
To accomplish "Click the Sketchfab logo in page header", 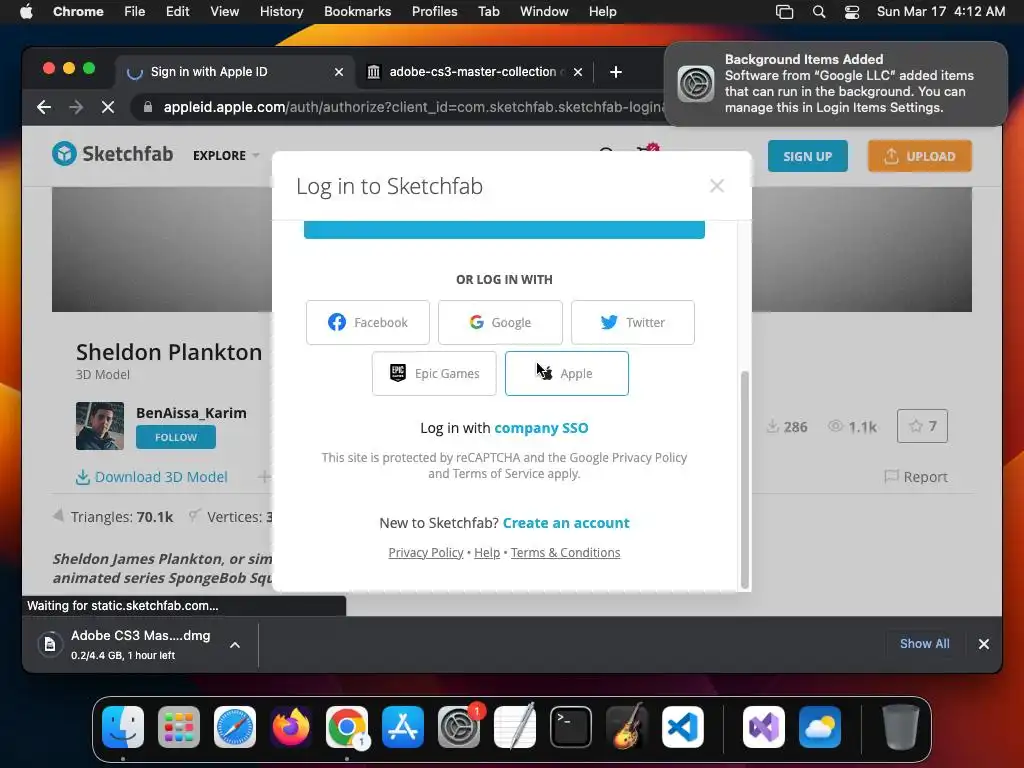I will [x=112, y=154].
